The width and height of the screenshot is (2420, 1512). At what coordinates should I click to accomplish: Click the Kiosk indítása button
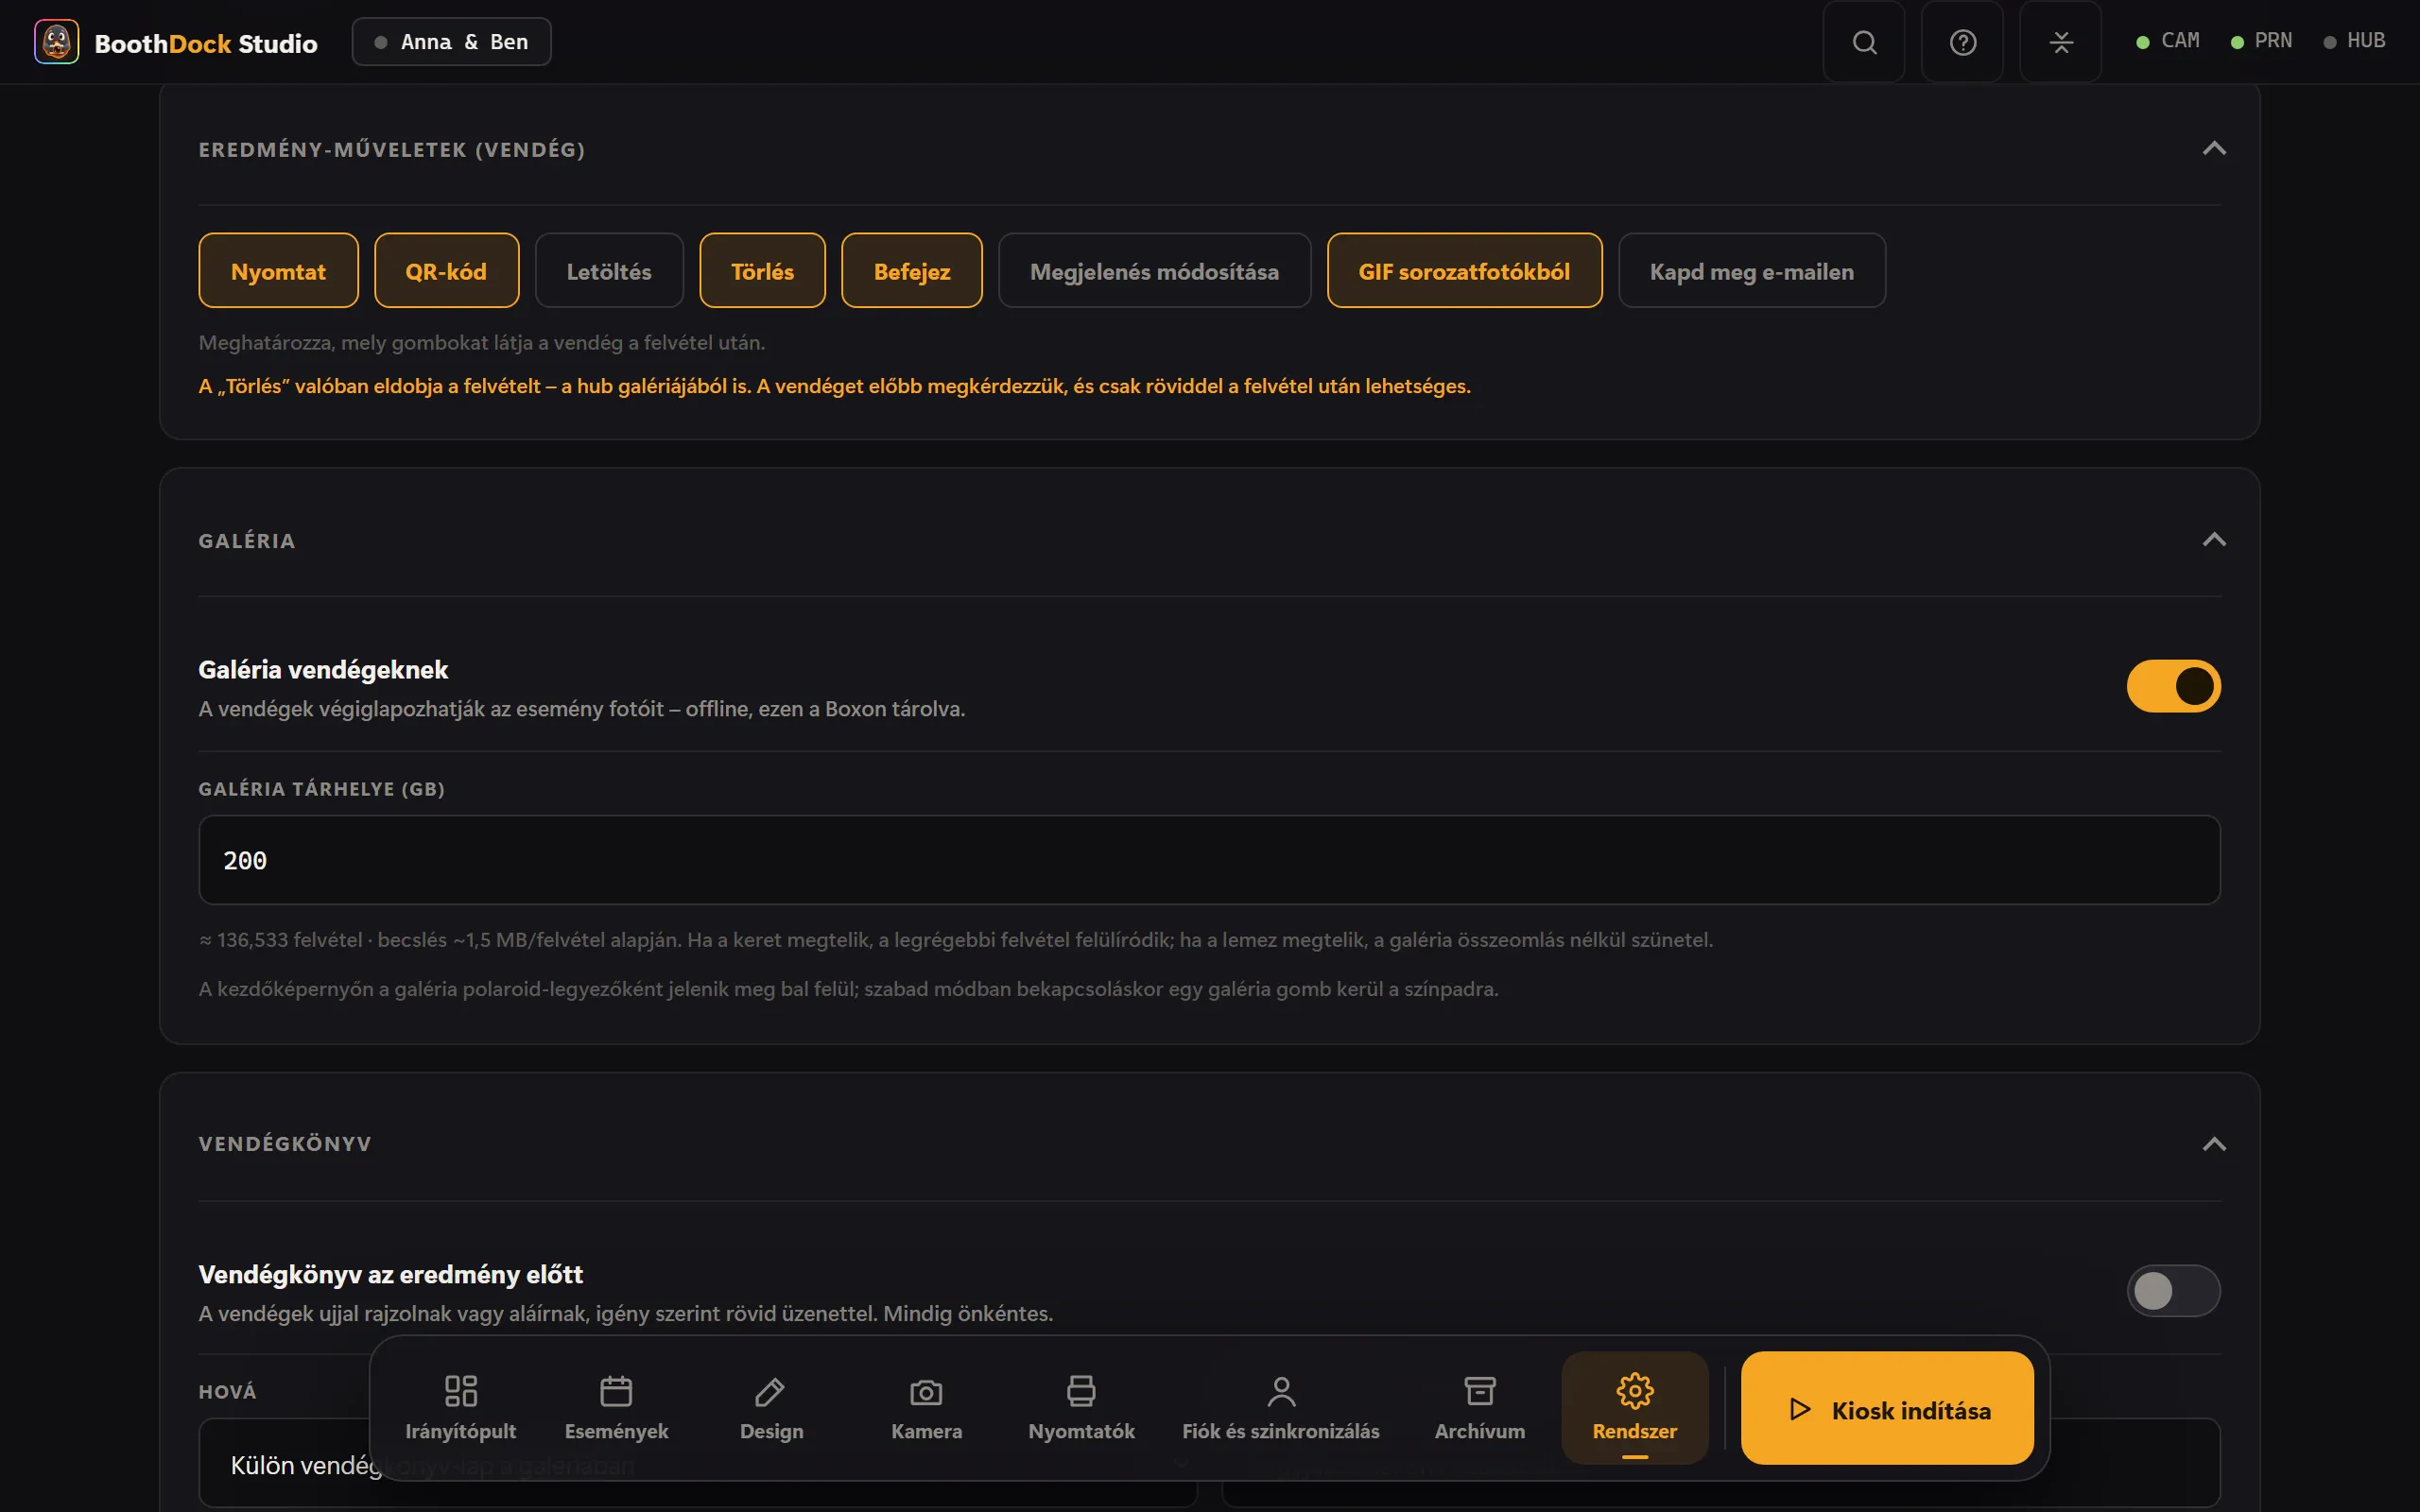point(1887,1408)
